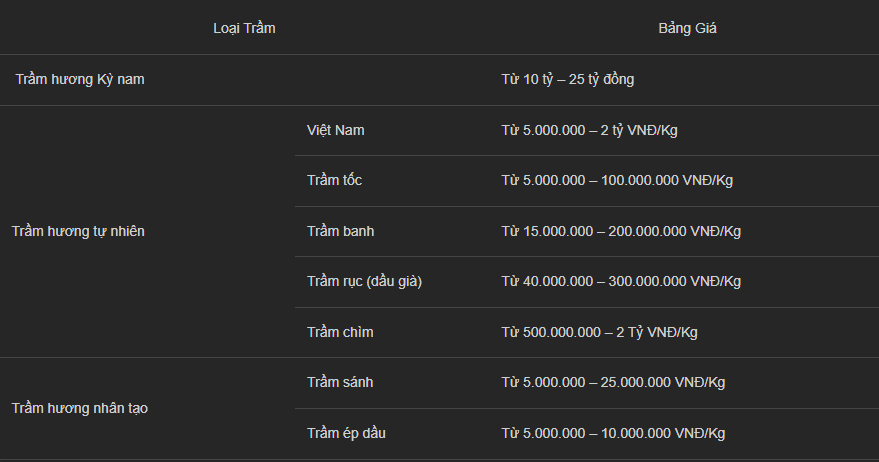Select price Từ 5.000.000 – 25.000.000 VNĐ/Kg

[613, 382]
